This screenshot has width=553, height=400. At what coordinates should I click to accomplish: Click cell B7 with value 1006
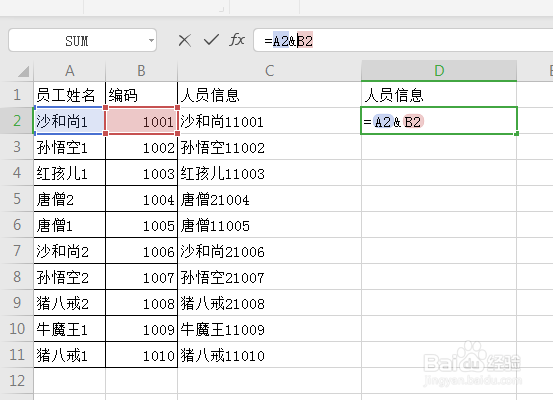point(141,251)
